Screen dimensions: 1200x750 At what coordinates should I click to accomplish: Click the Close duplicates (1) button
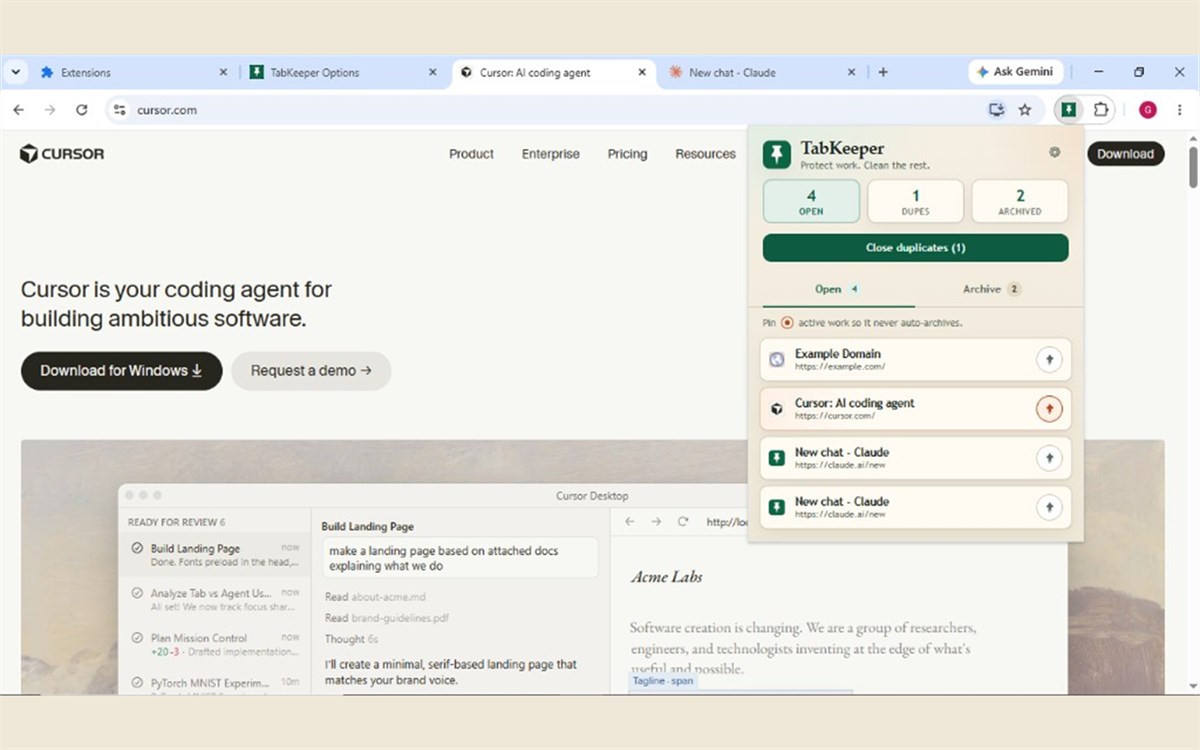[x=915, y=248]
